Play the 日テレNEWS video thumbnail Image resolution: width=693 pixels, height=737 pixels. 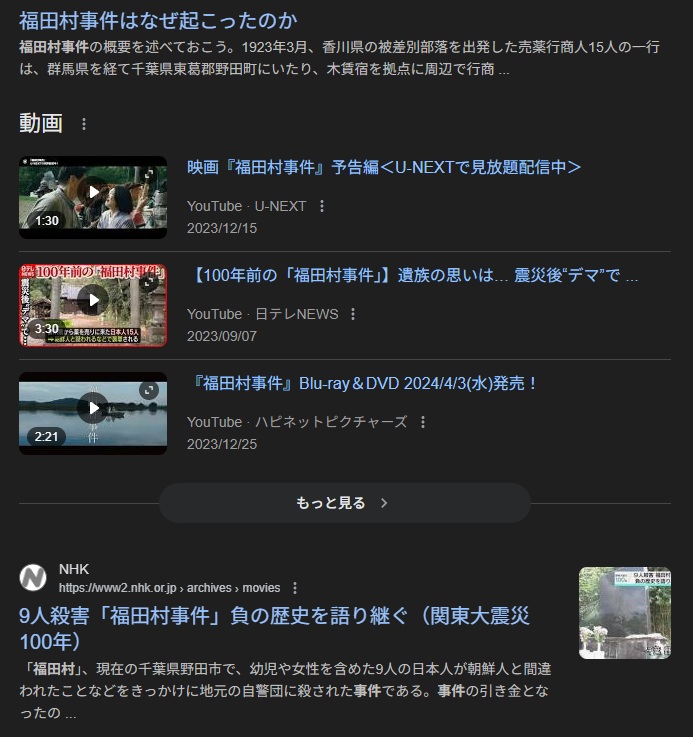click(93, 300)
